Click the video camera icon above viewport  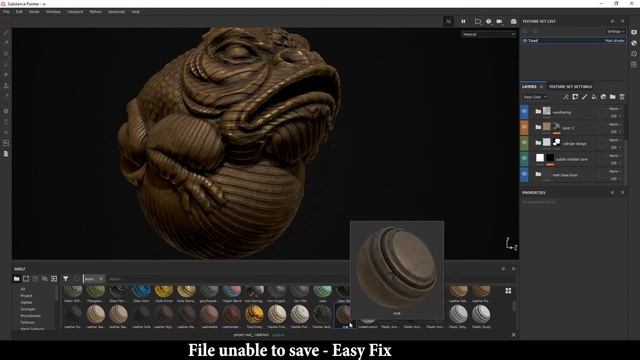pyautogui.click(x=499, y=21)
